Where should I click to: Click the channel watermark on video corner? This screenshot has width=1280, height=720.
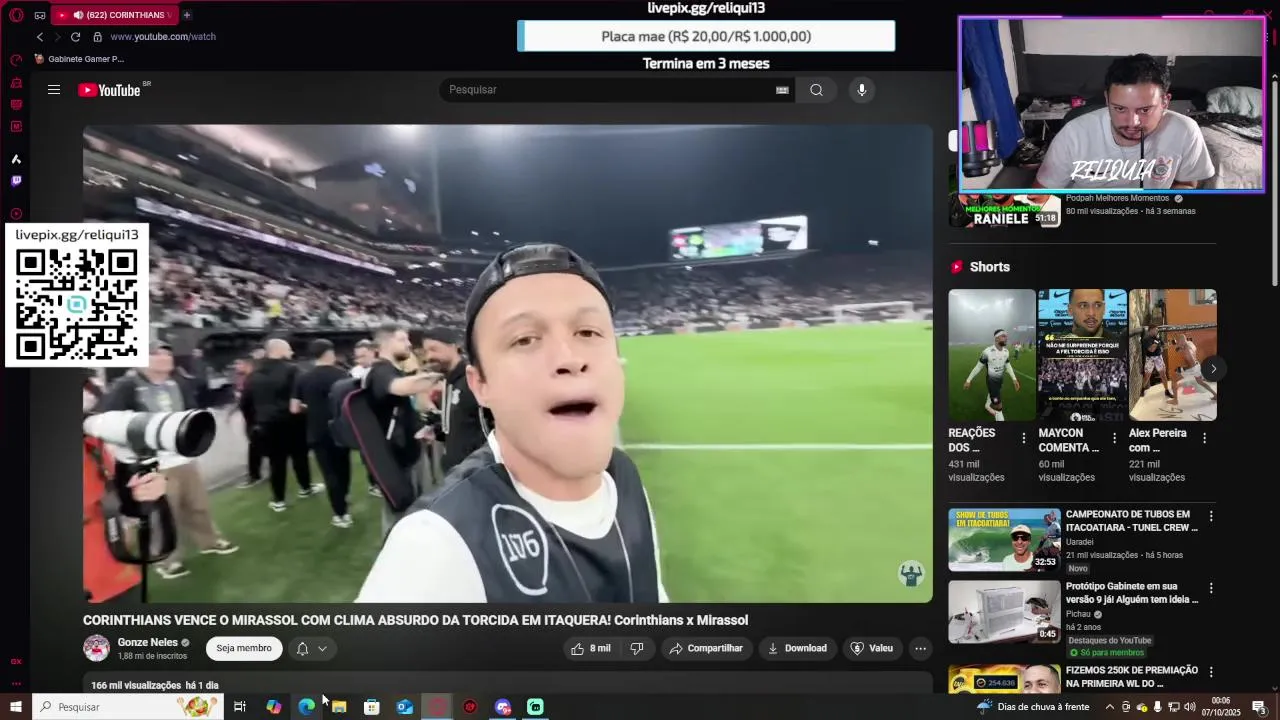[910, 574]
